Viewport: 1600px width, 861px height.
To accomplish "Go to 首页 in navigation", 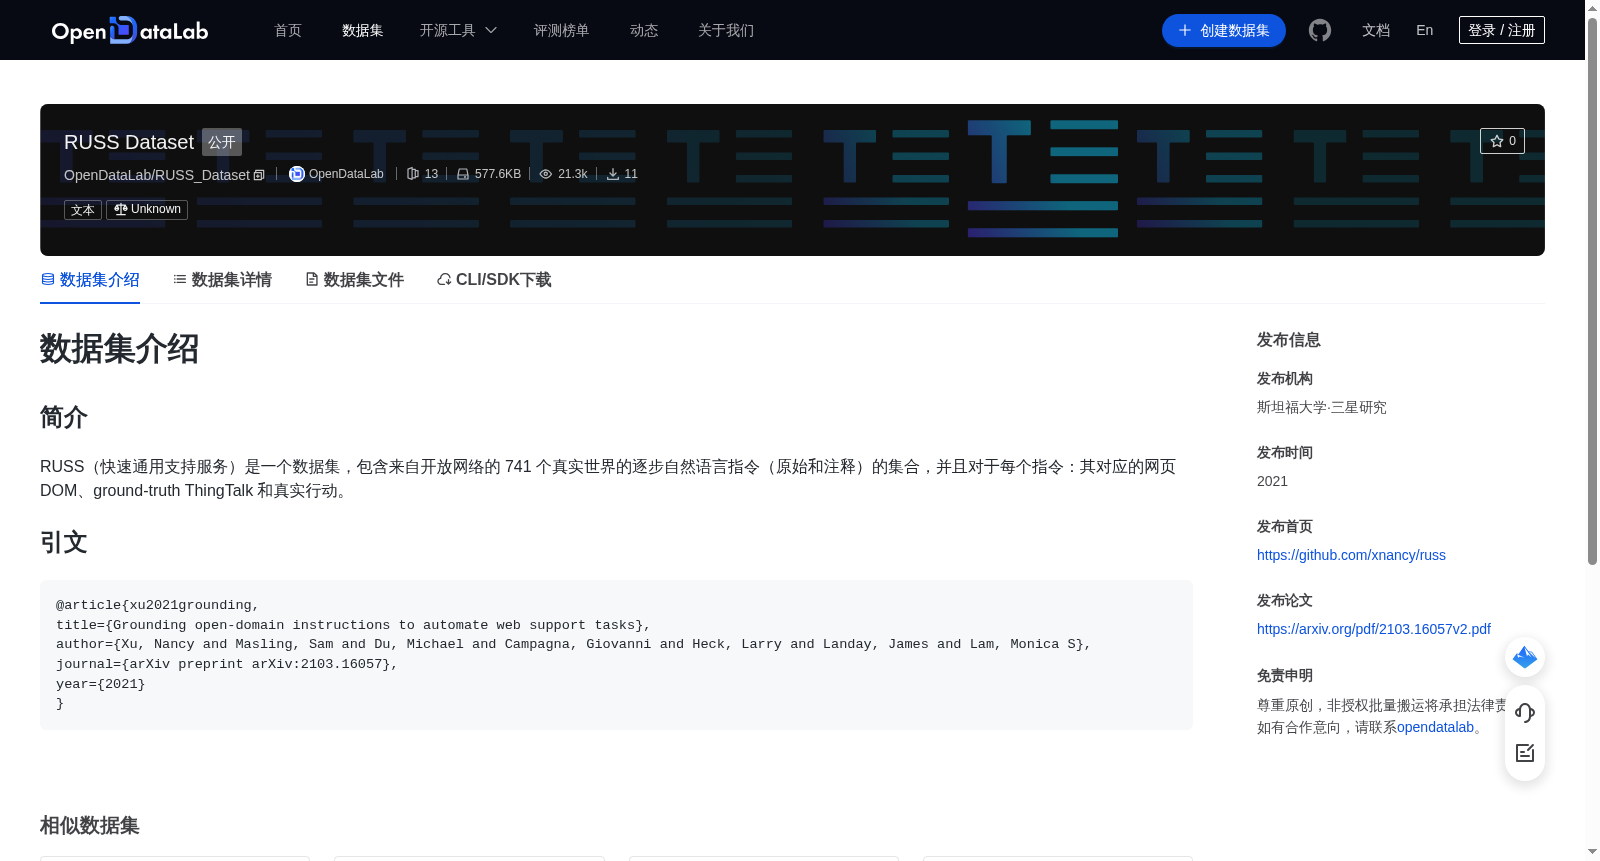I will [x=288, y=30].
